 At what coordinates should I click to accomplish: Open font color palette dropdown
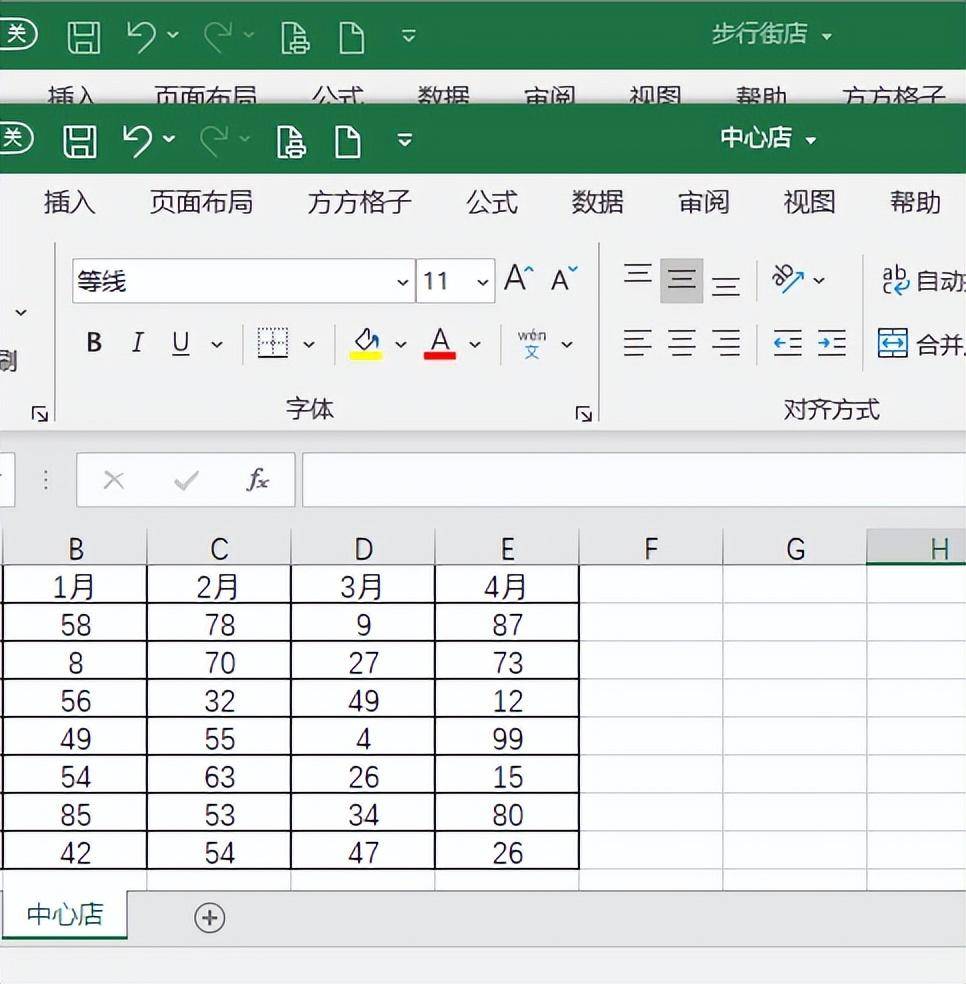click(475, 345)
